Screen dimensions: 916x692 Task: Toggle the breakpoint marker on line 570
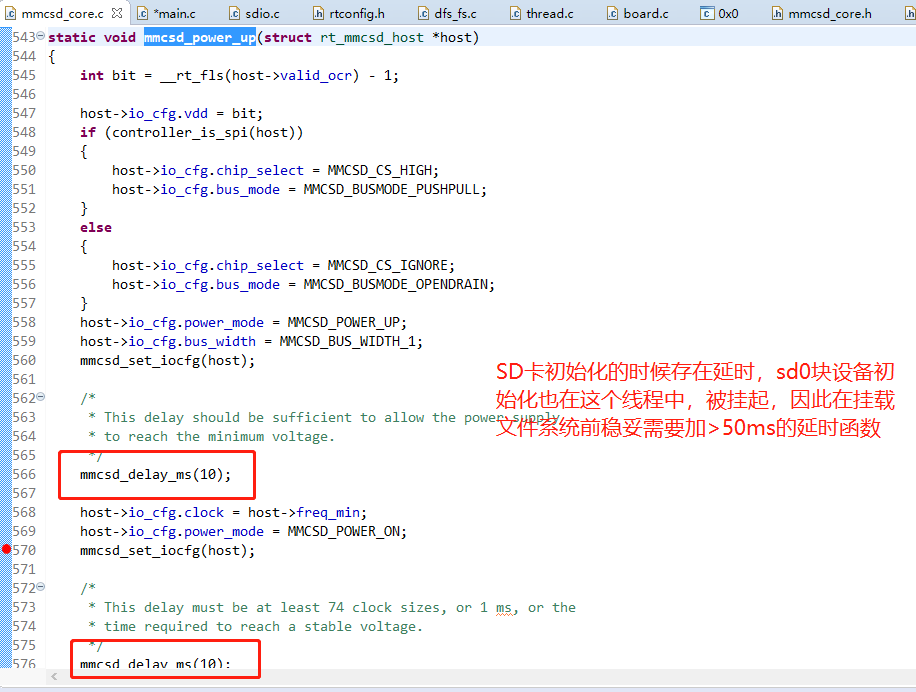click(5, 550)
